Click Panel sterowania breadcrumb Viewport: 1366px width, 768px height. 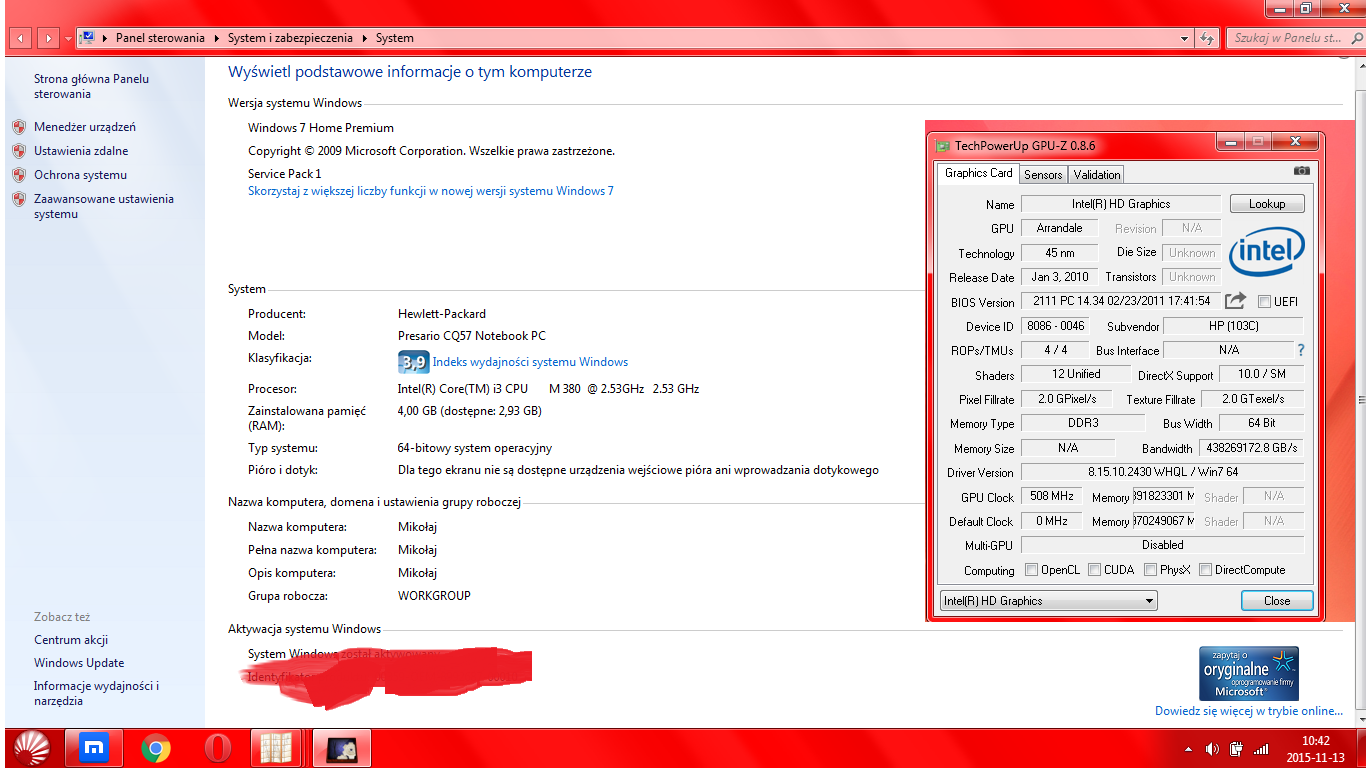click(160, 38)
